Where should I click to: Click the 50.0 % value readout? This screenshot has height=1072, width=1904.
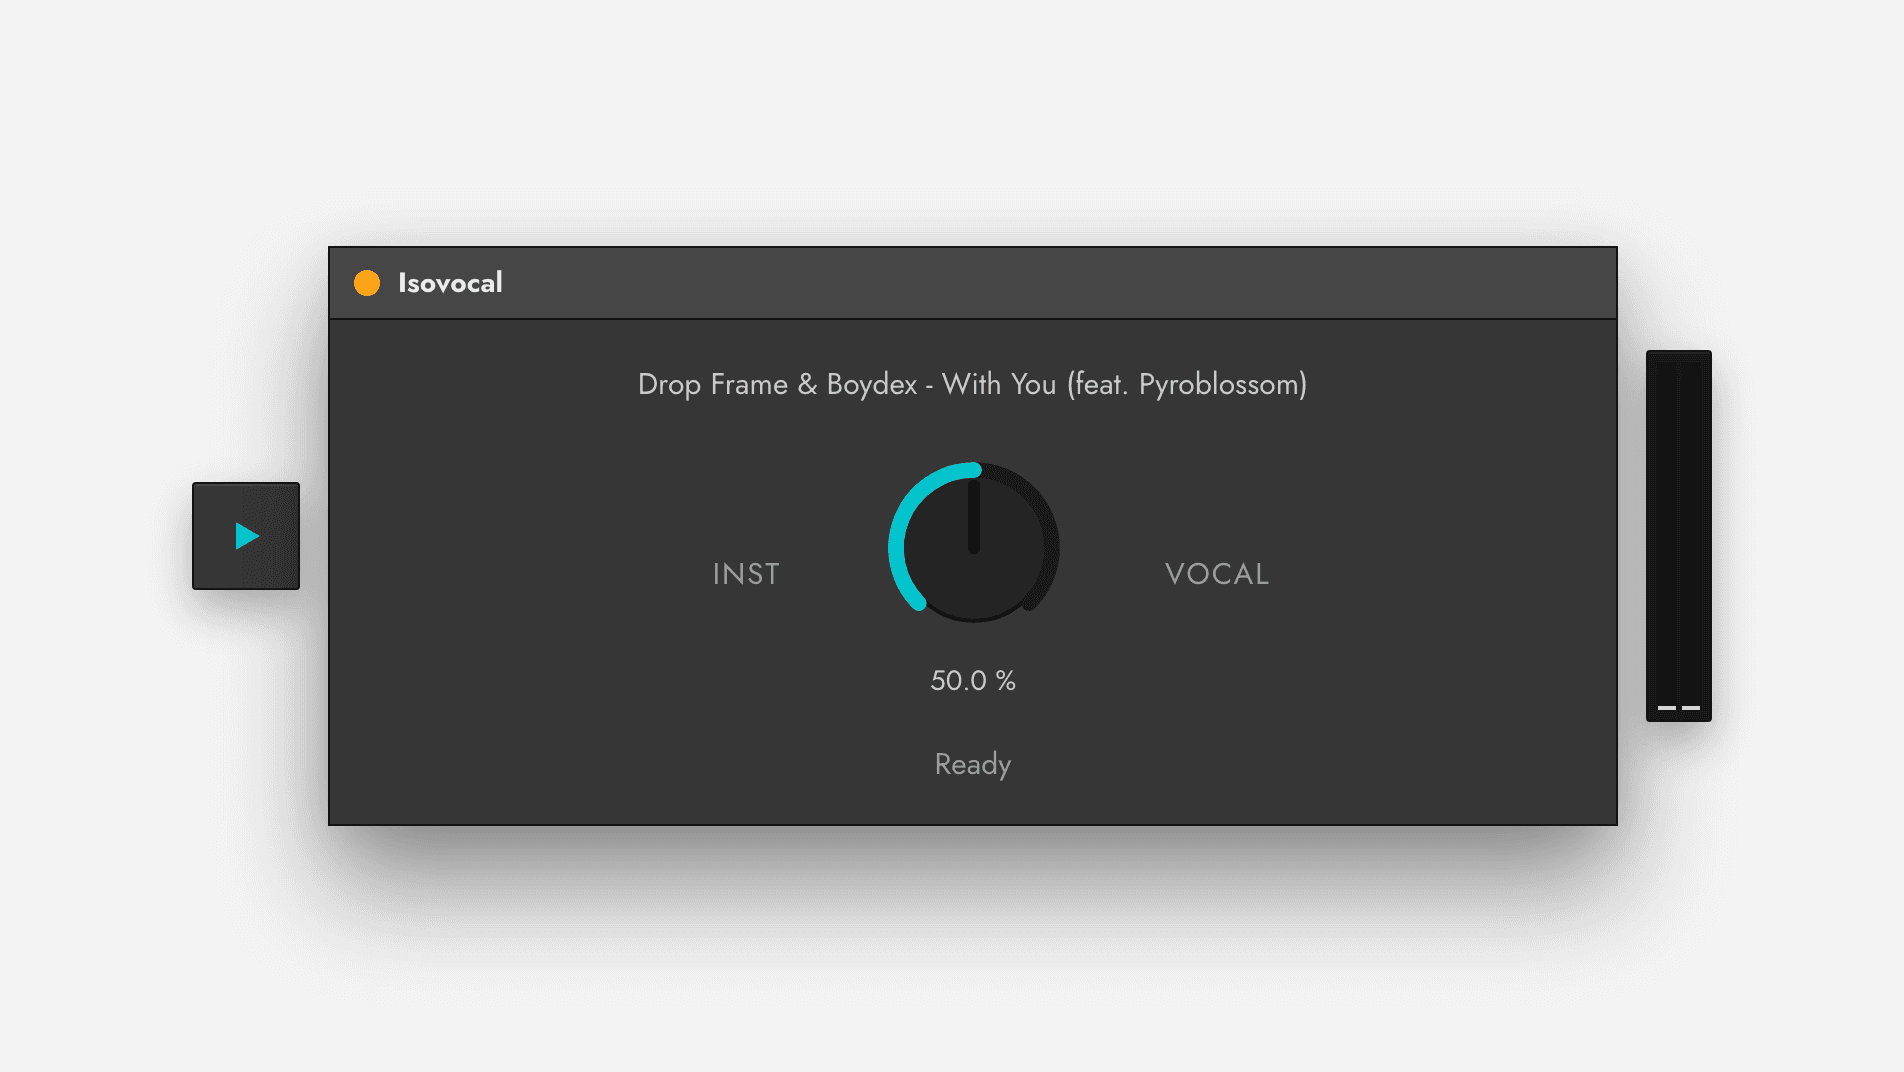pyautogui.click(x=973, y=681)
